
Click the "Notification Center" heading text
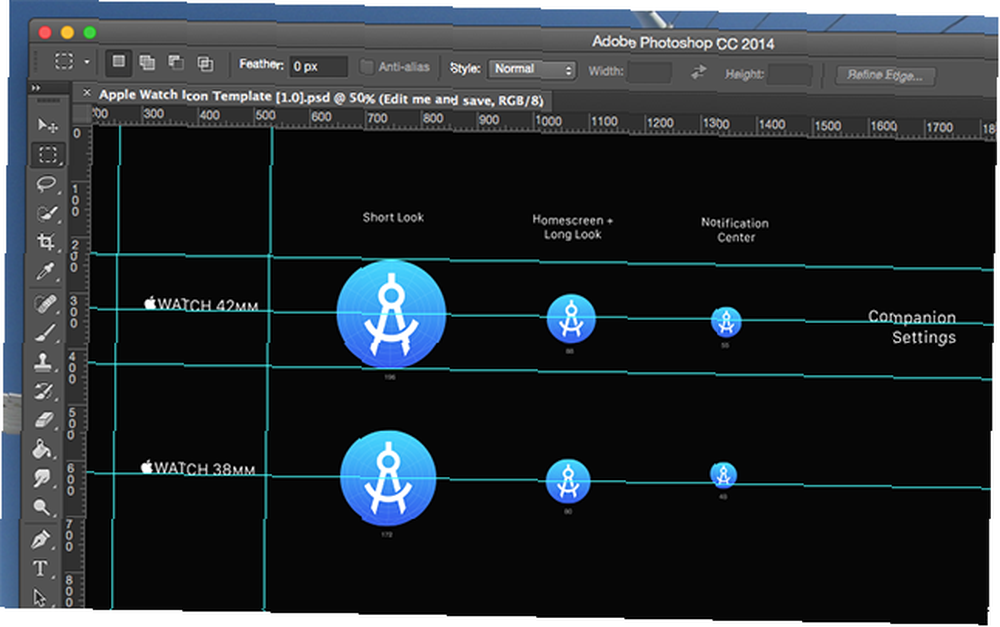(735, 230)
